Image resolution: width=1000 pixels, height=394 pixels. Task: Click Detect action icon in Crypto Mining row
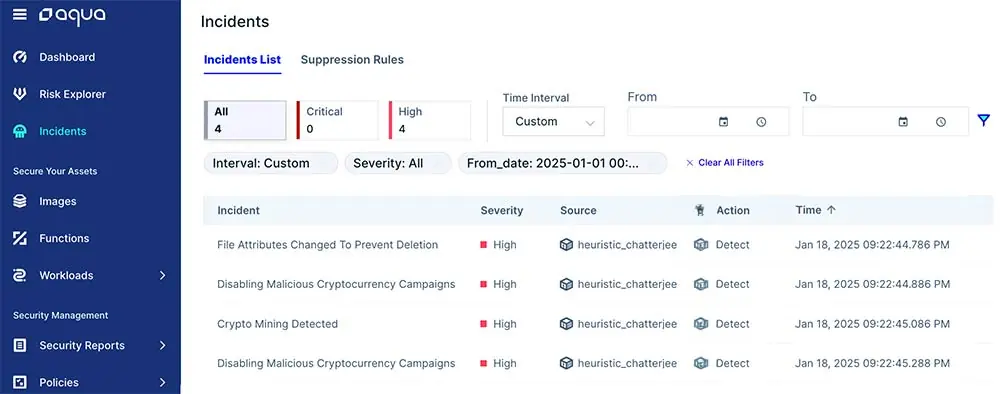click(701, 324)
